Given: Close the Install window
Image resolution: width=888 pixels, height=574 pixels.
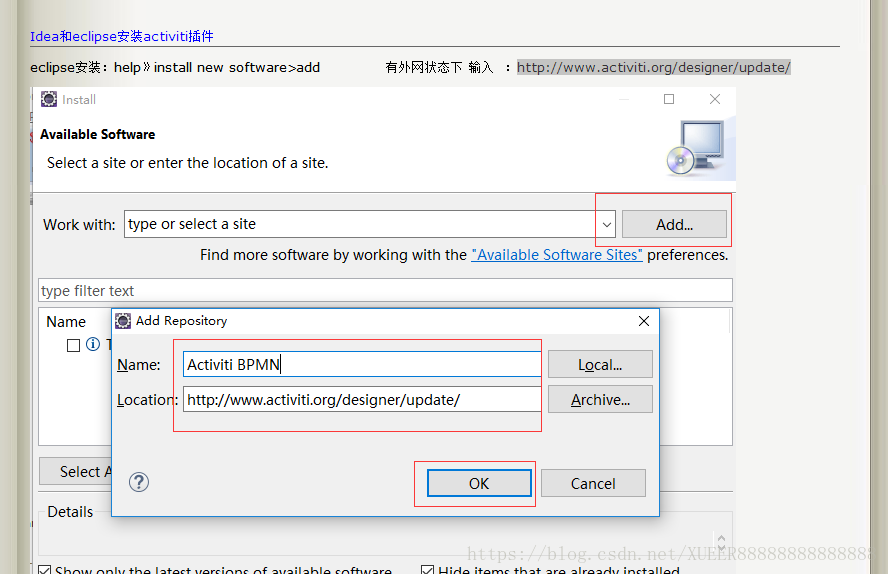Looking at the screenshot, I should (x=715, y=99).
